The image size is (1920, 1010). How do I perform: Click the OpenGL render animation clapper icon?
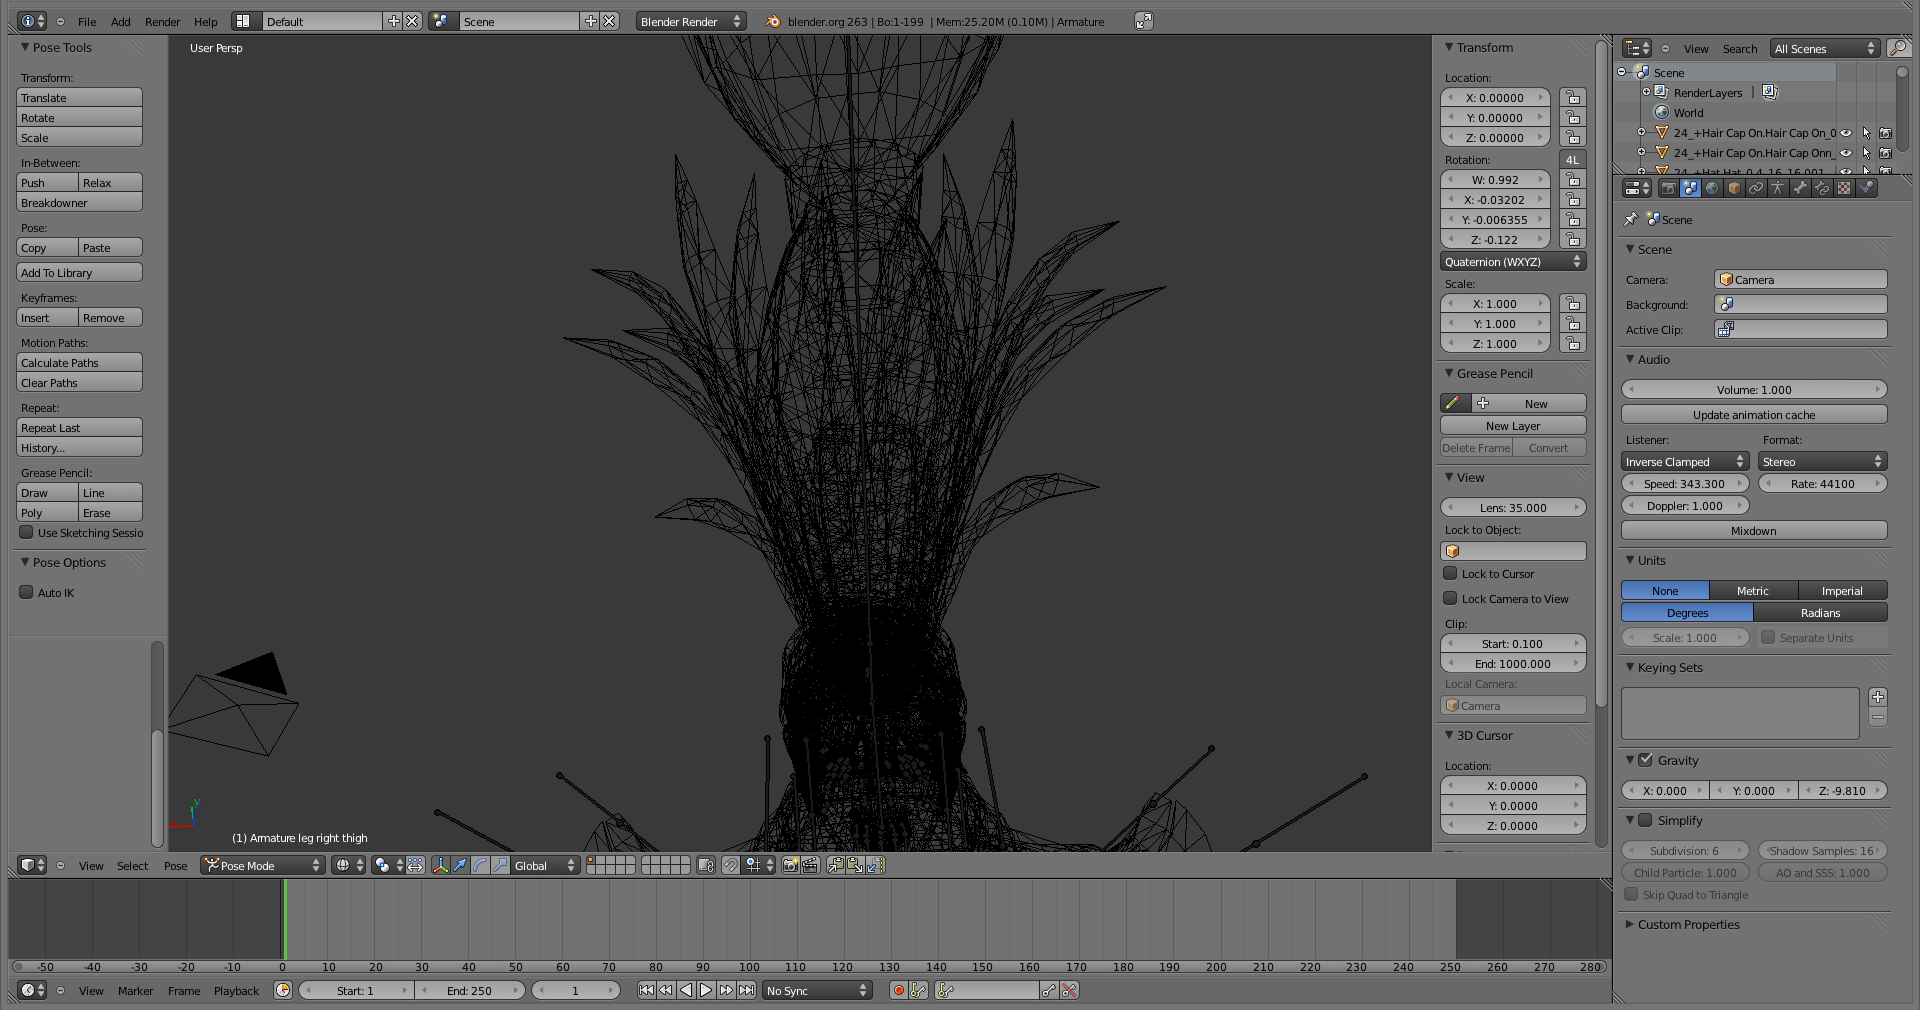click(810, 865)
